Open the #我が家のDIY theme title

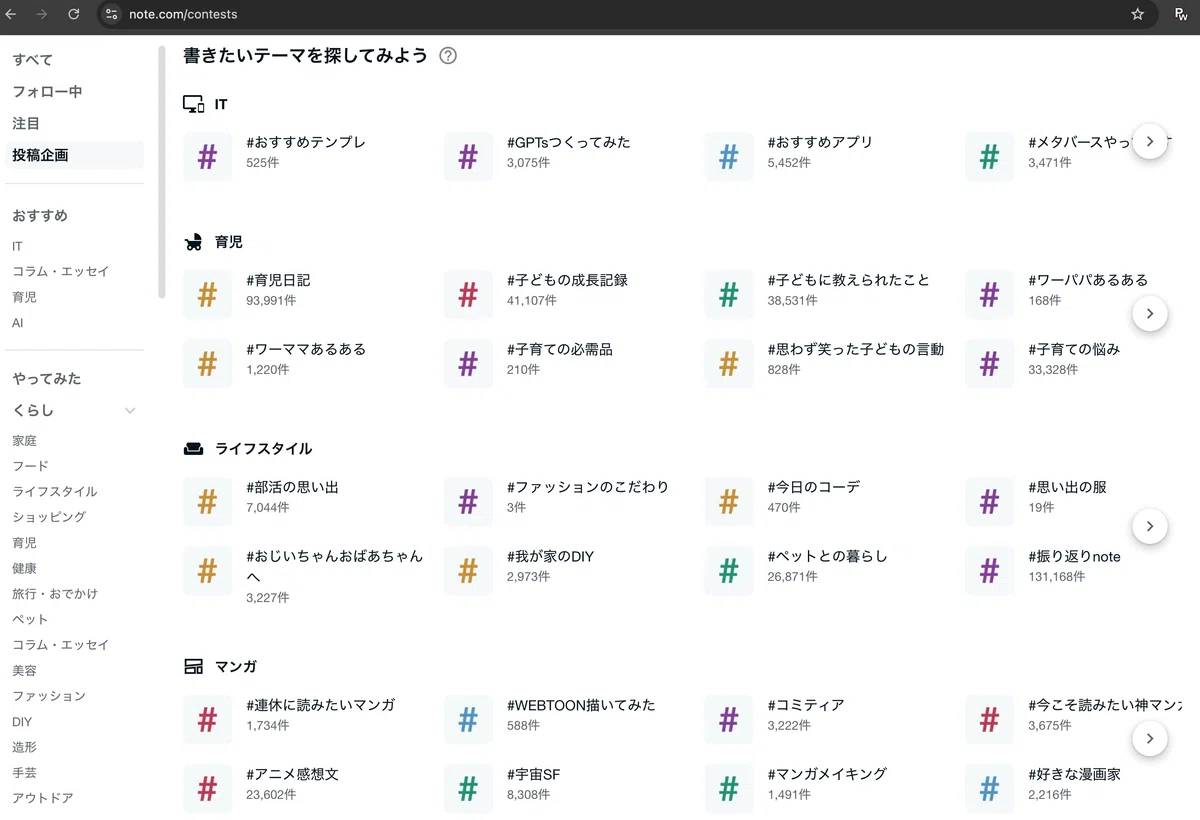click(550, 556)
